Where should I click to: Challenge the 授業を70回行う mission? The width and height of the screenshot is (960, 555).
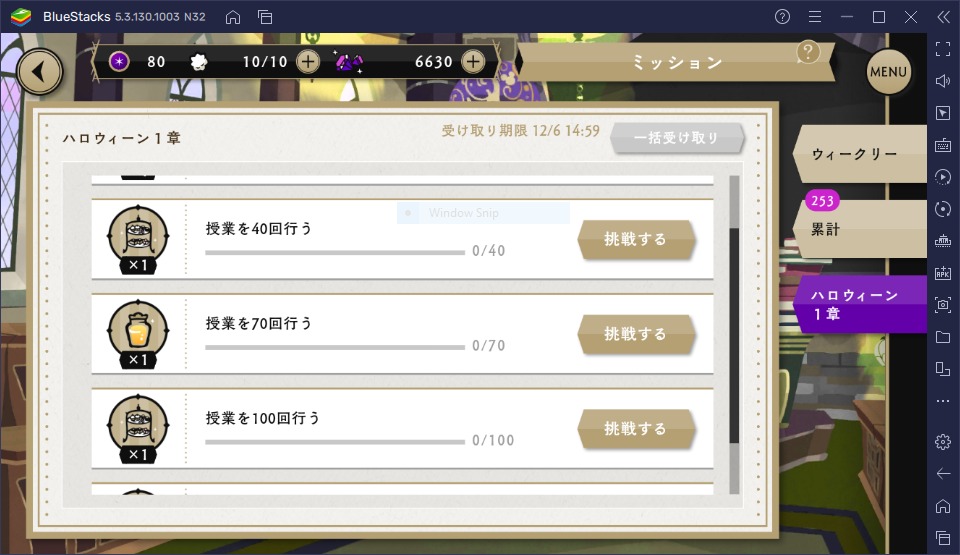coord(636,334)
